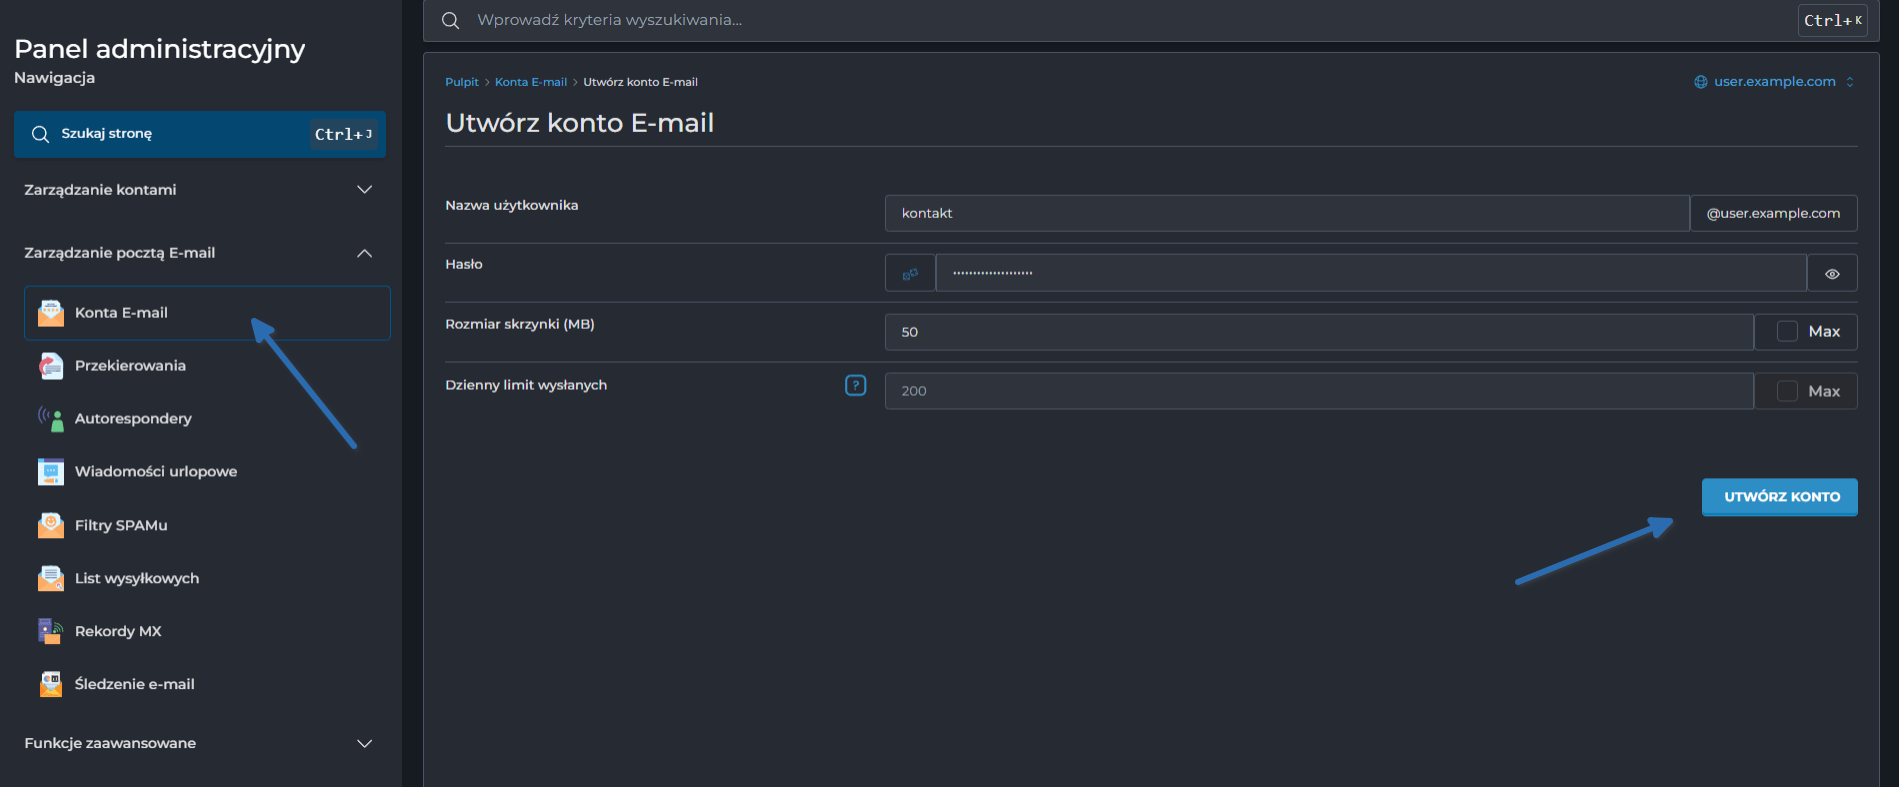1899x787 pixels.
Task: Go to Pulpit via breadcrumb link
Action: (462, 82)
